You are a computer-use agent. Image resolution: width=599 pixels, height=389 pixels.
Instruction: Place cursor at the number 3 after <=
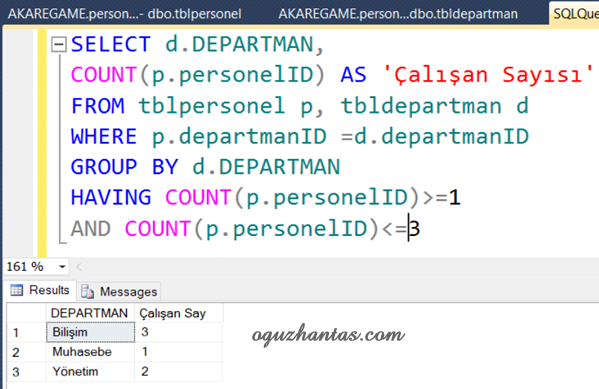(414, 229)
